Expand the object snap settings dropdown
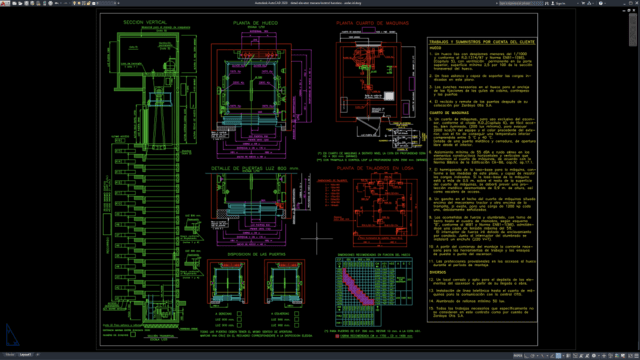Screen dimensions: 640x360 point(563,356)
